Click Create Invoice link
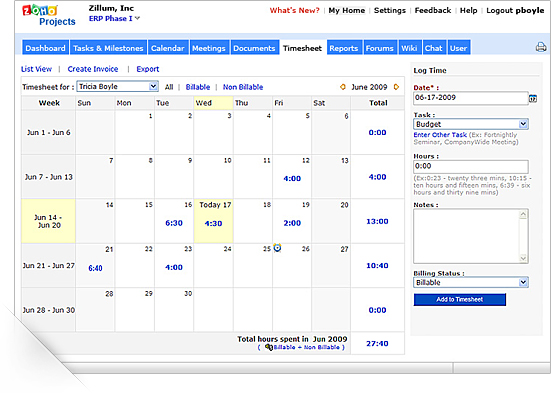Viewport: 551px width, 393px height. click(x=93, y=69)
